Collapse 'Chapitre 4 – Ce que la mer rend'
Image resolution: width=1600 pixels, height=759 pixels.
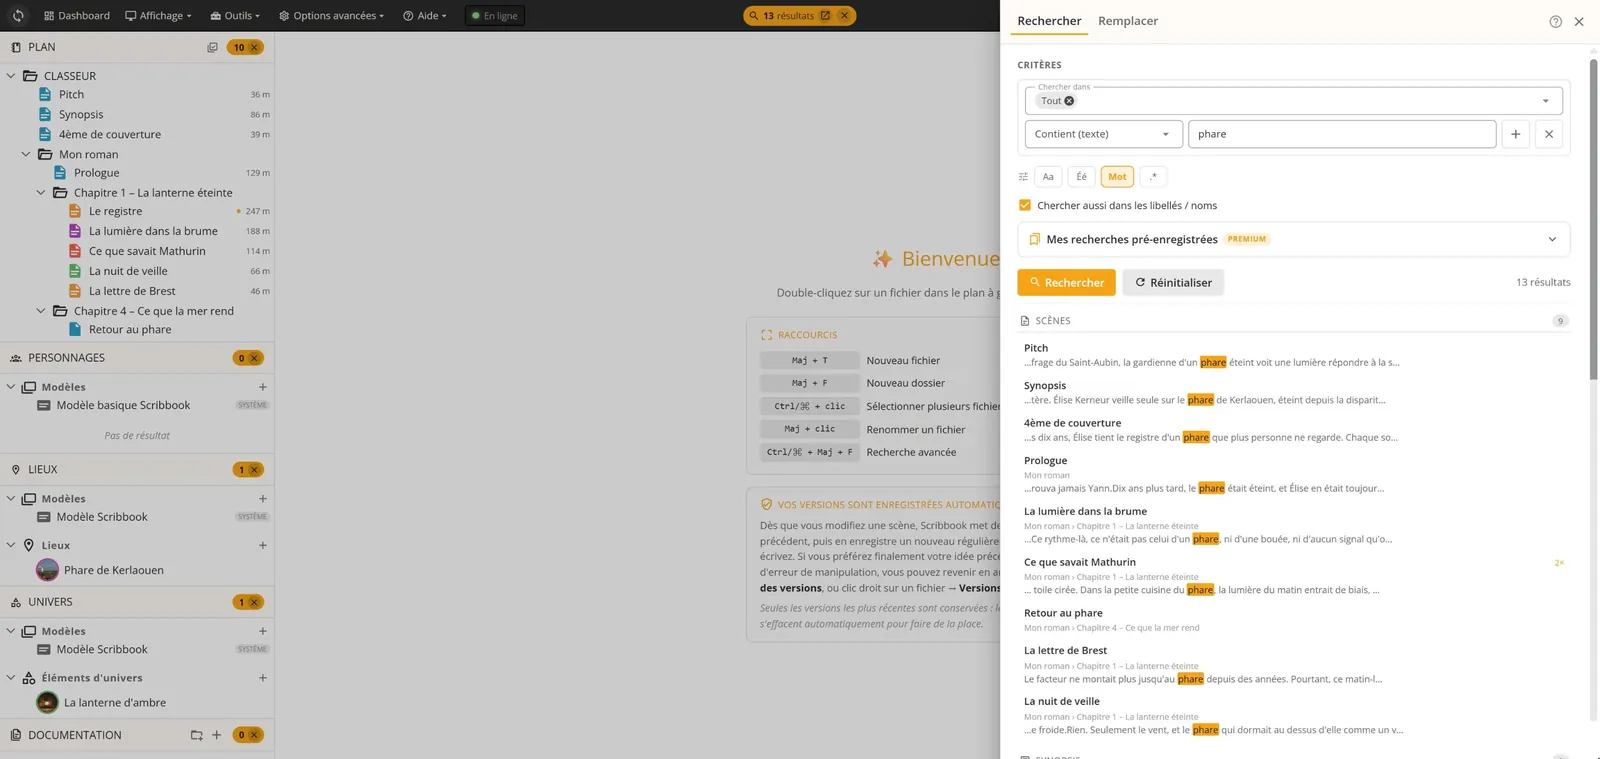pos(41,311)
